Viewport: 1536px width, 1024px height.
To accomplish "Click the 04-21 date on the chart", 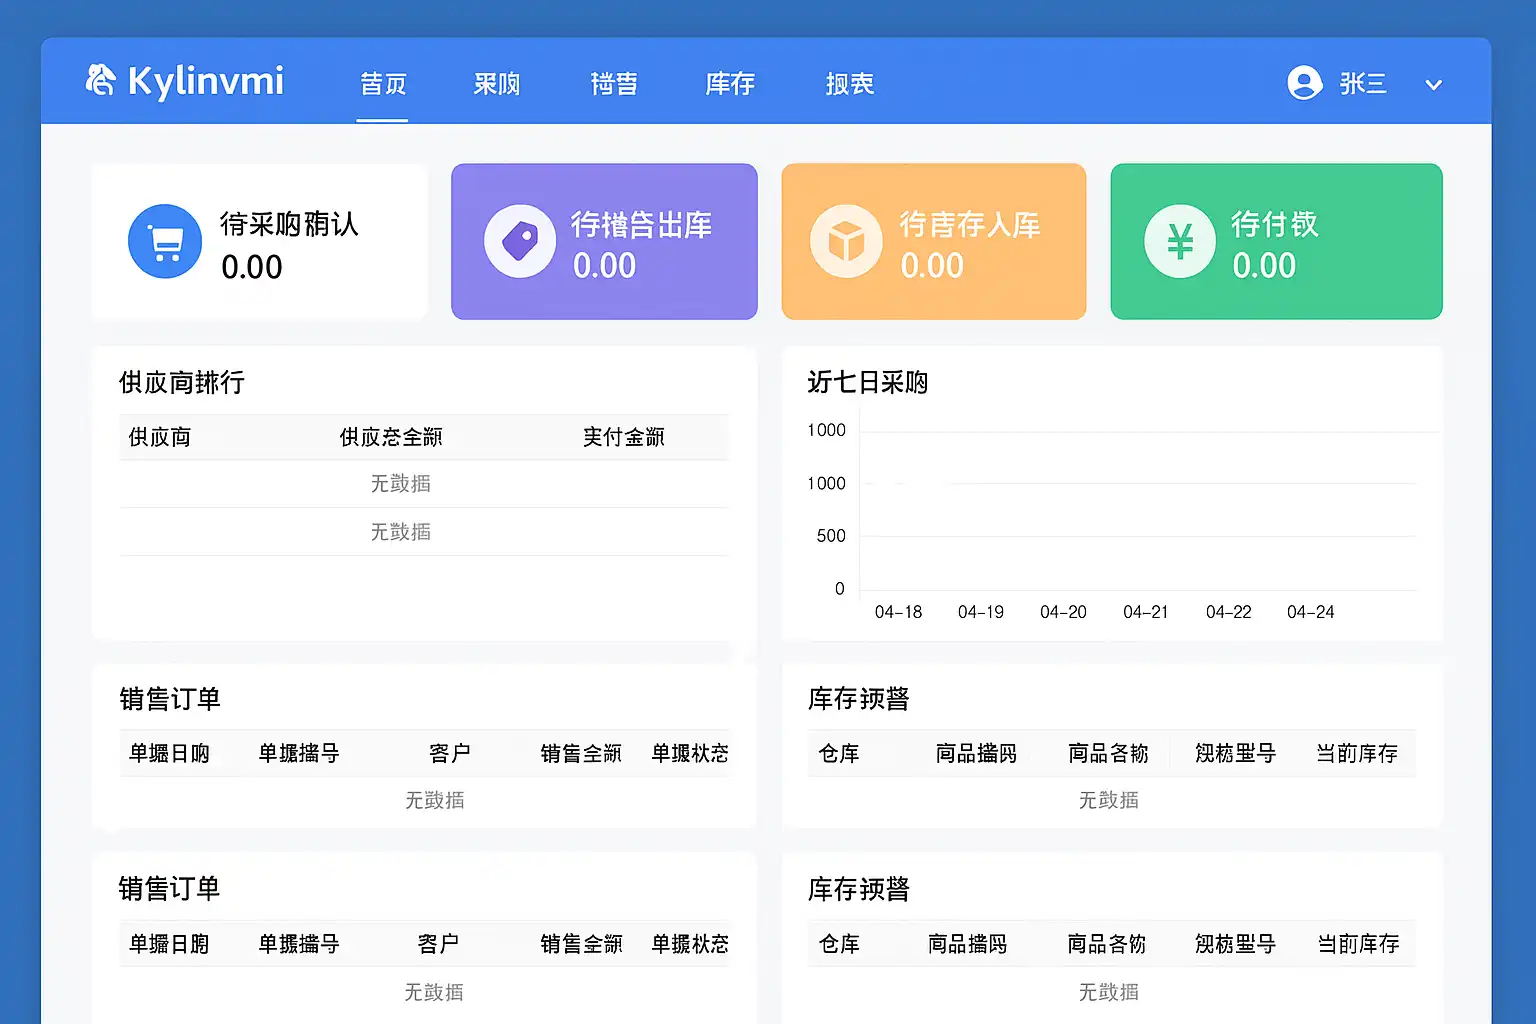I will click(1146, 612).
